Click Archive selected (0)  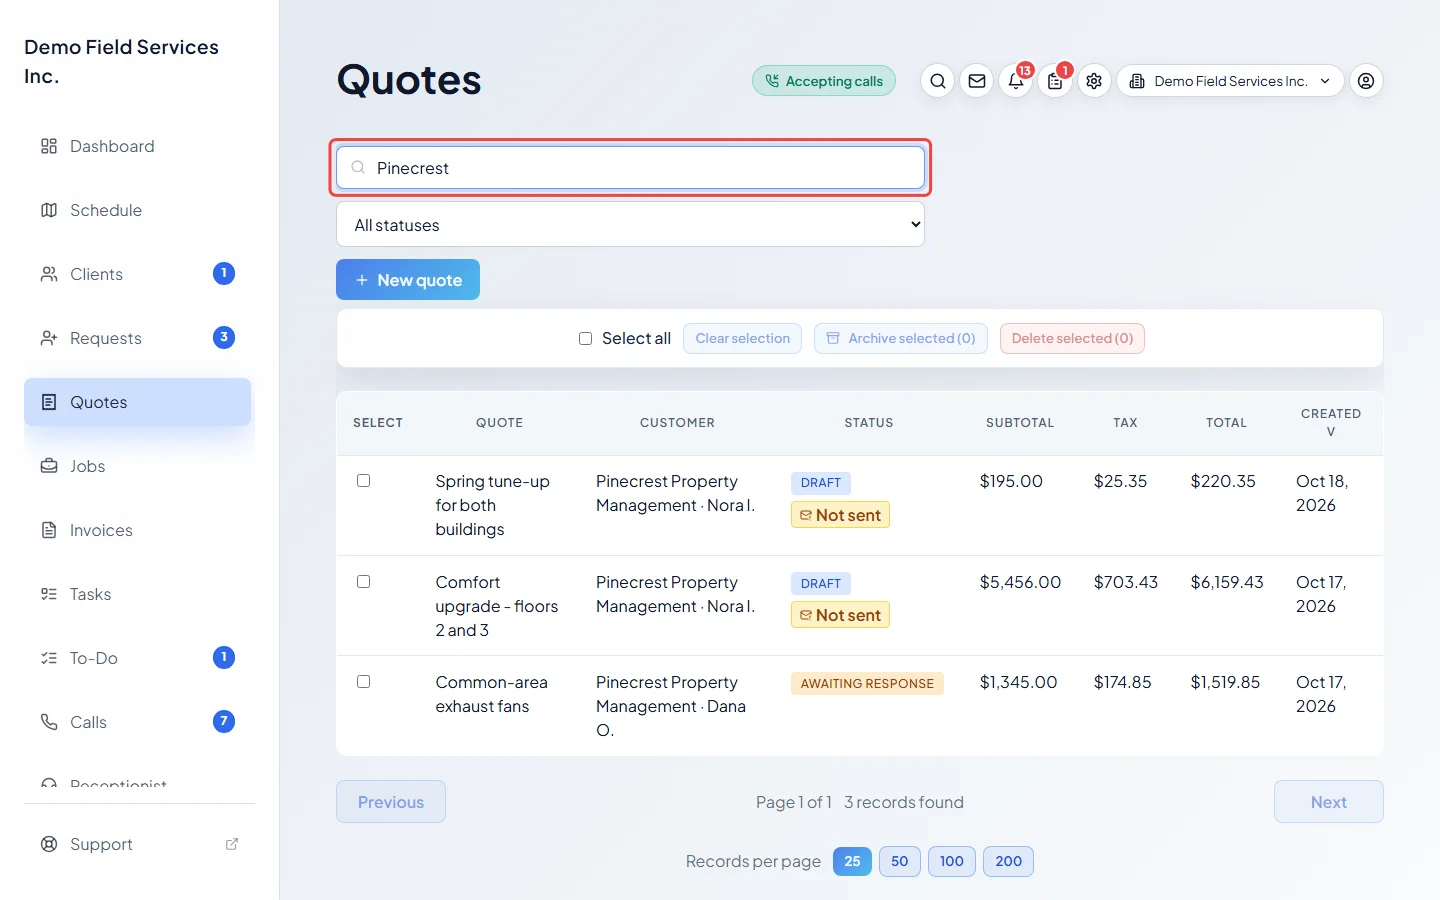[x=901, y=339]
